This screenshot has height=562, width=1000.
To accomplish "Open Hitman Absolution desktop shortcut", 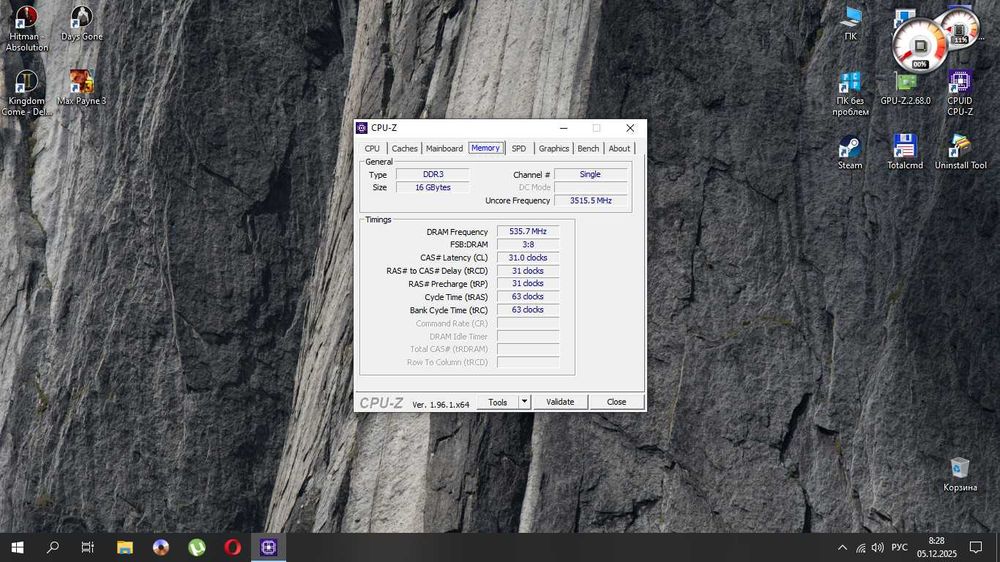I will pyautogui.click(x=26, y=28).
